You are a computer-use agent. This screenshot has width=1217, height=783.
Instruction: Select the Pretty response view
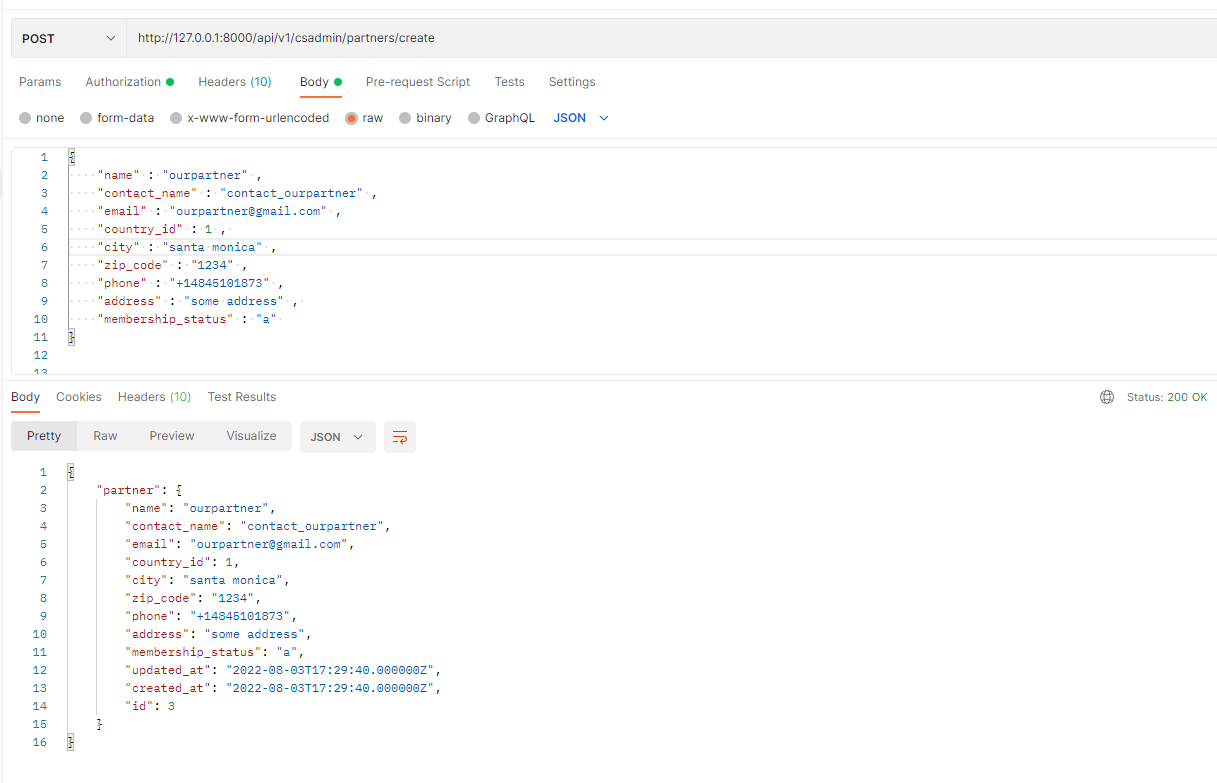pyautogui.click(x=44, y=436)
